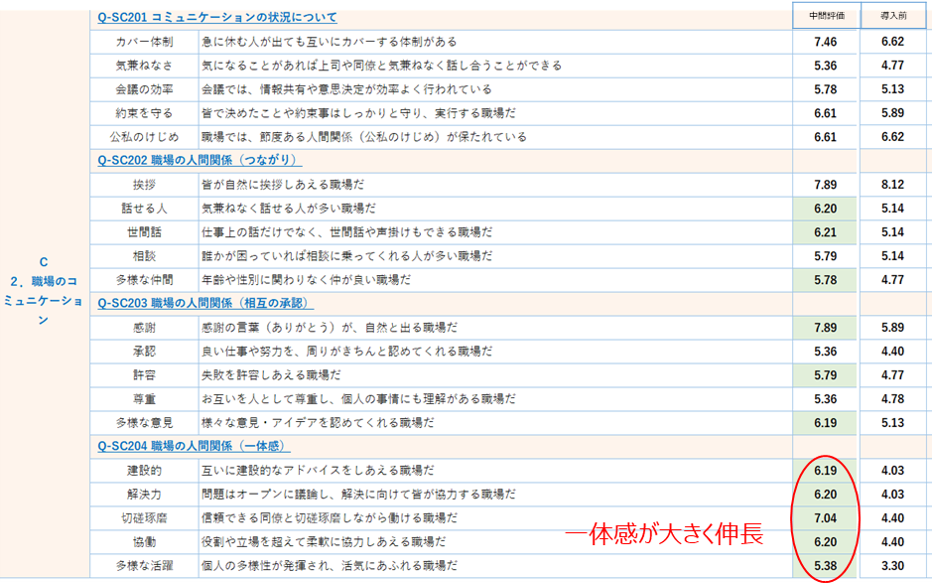Select the 会議の効率 row label
Viewport: 932px width, 583px height.
click(x=144, y=89)
